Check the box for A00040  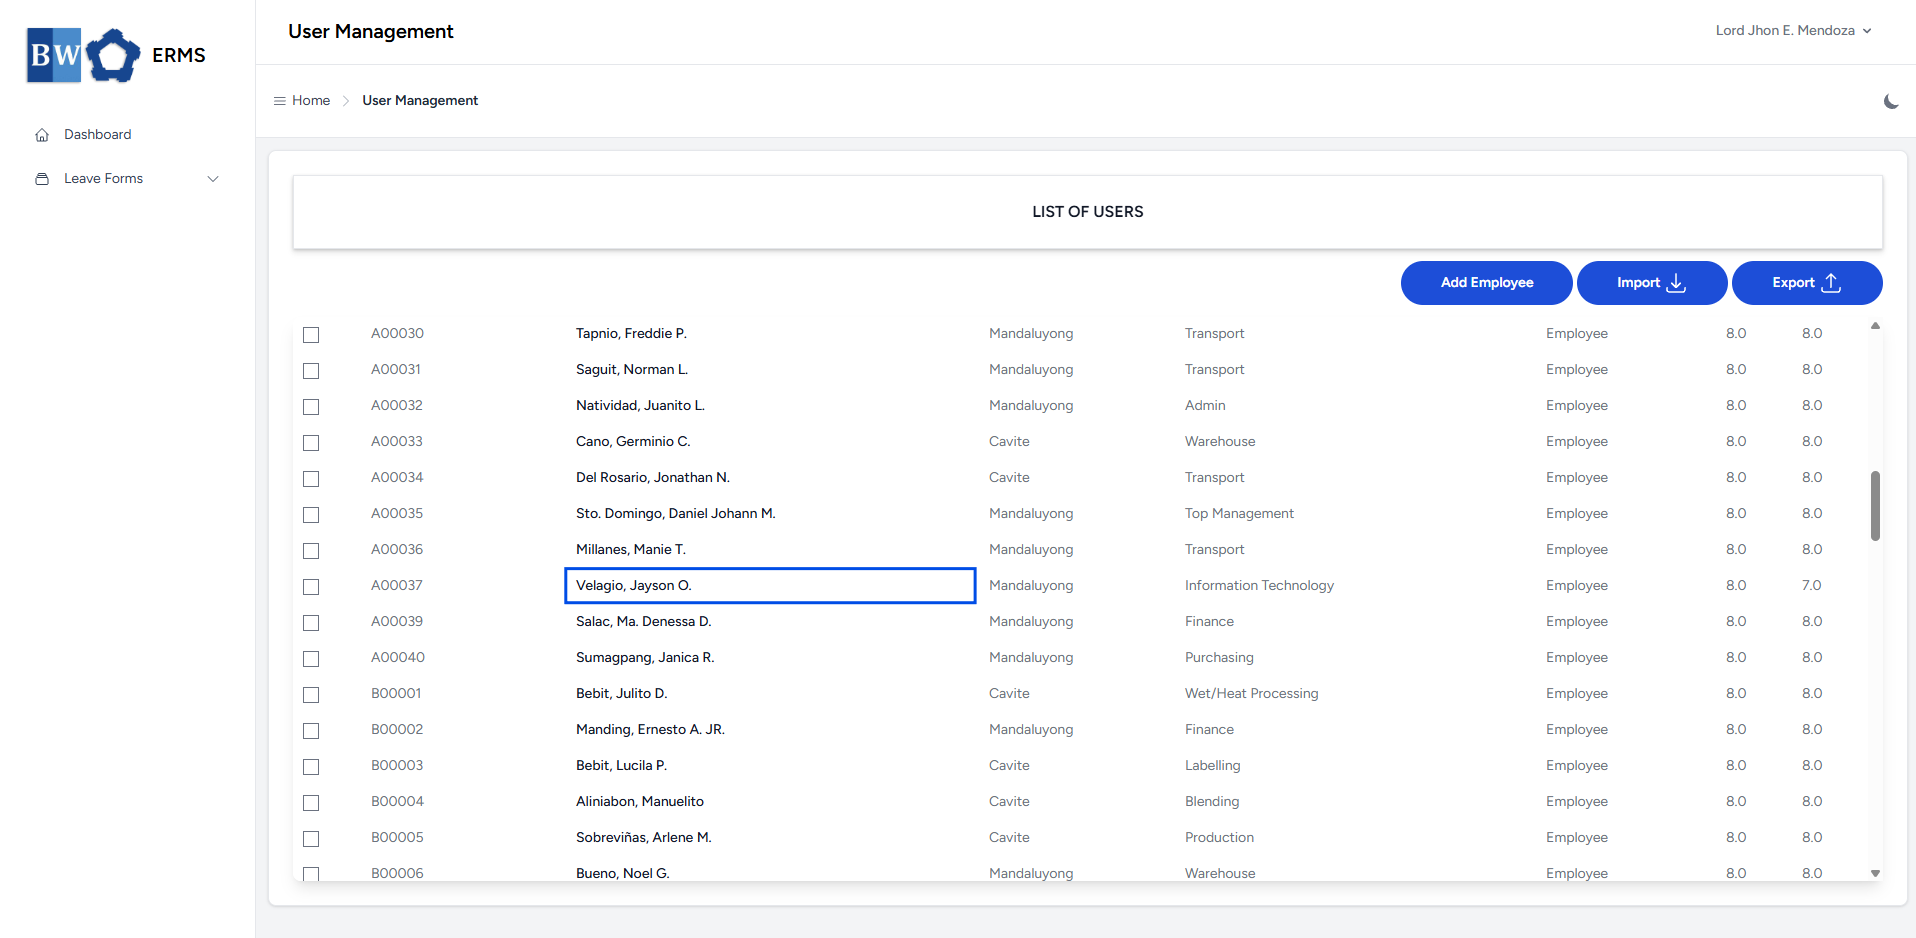(x=311, y=659)
